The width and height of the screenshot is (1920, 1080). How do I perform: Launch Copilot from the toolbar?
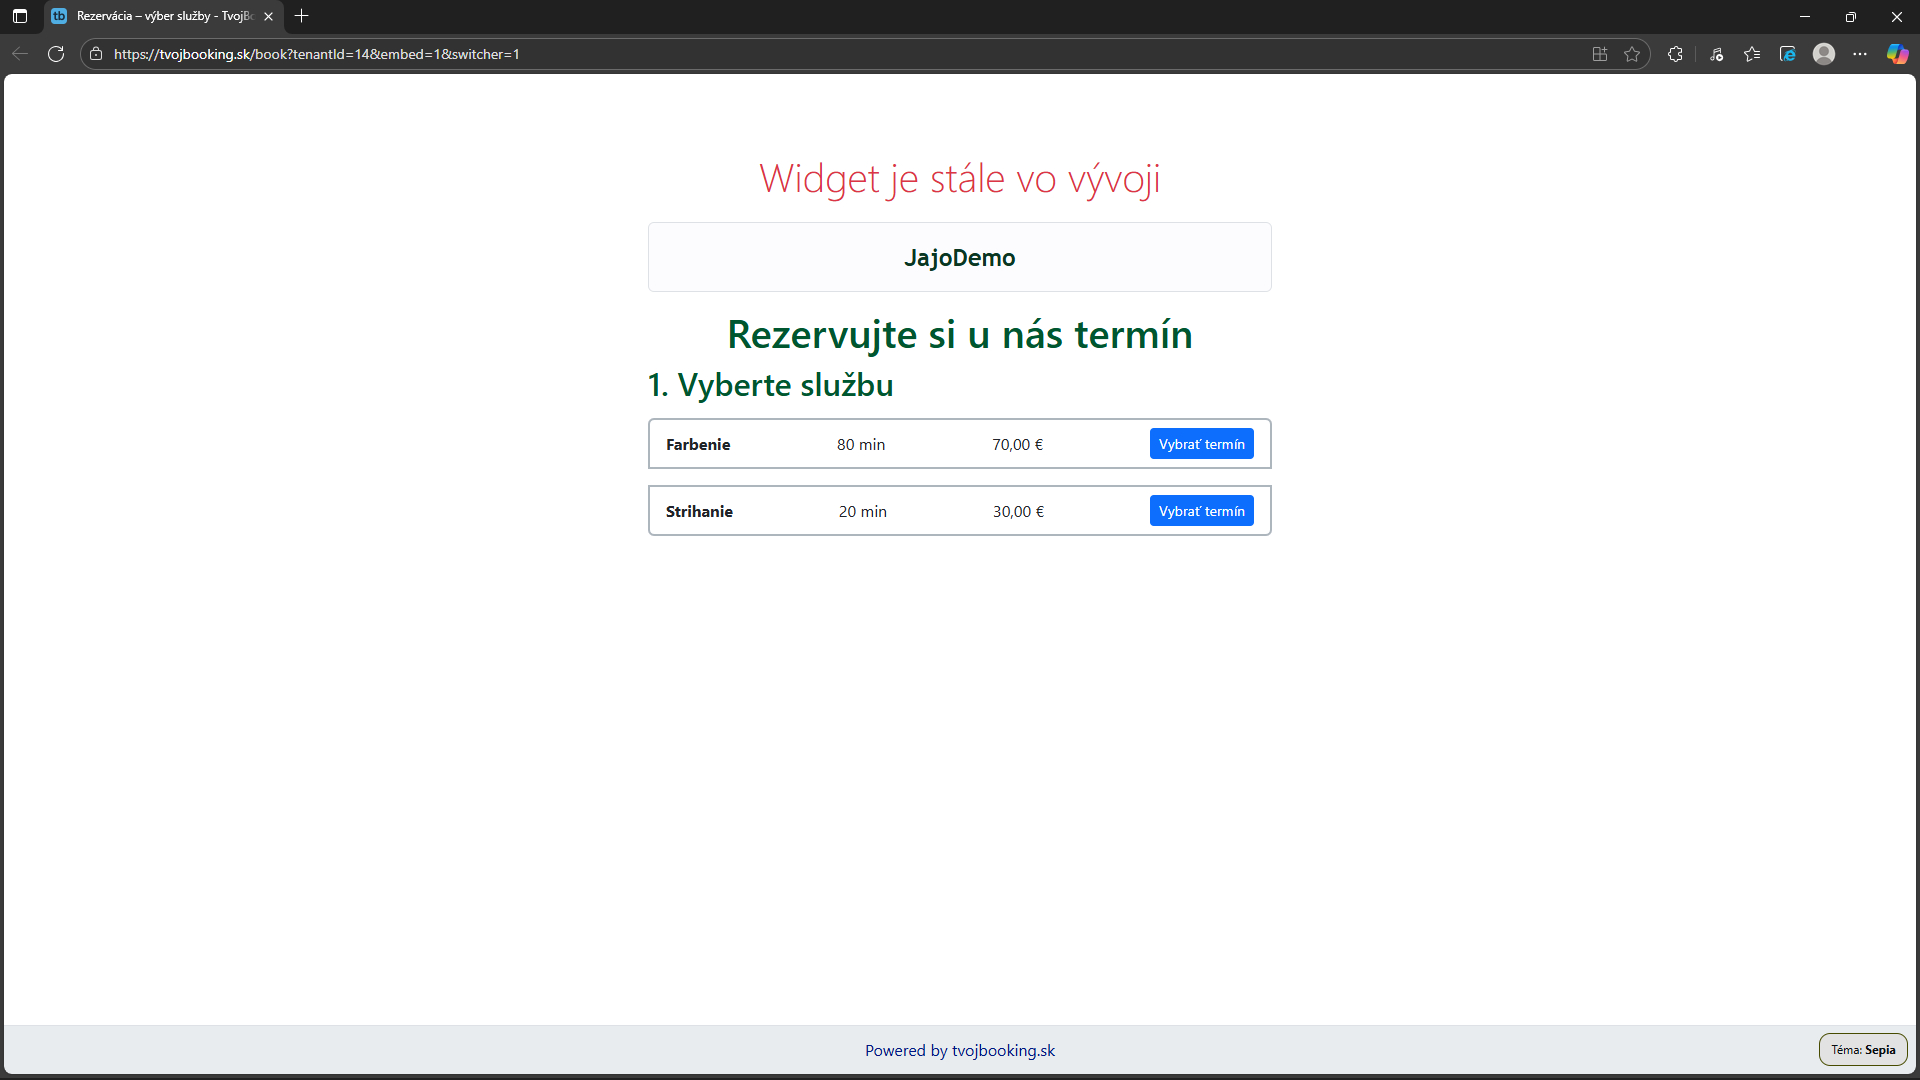pyautogui.click(x=1897, y=54)
